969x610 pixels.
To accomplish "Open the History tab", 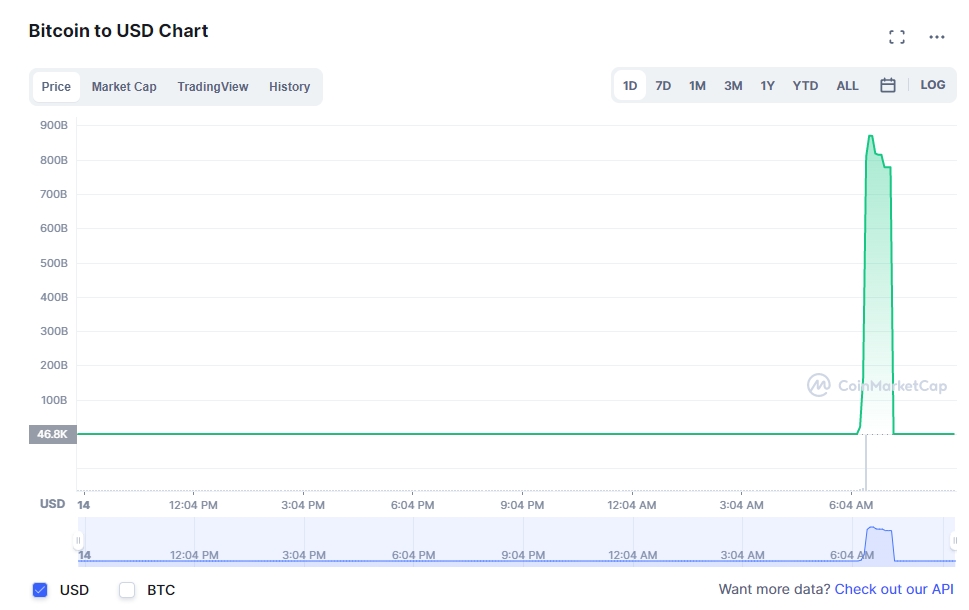I will pos(289,87).
